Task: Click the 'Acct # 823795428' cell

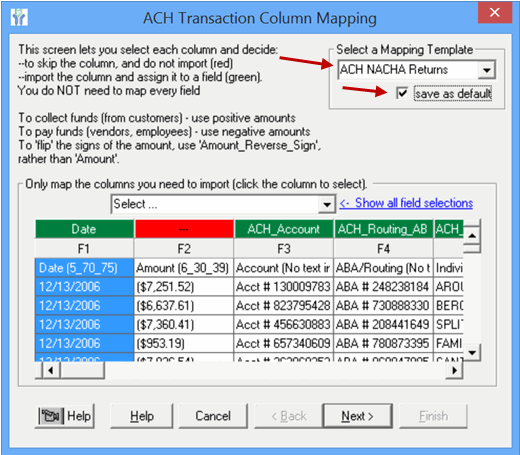Action: (x=284, y=306)
